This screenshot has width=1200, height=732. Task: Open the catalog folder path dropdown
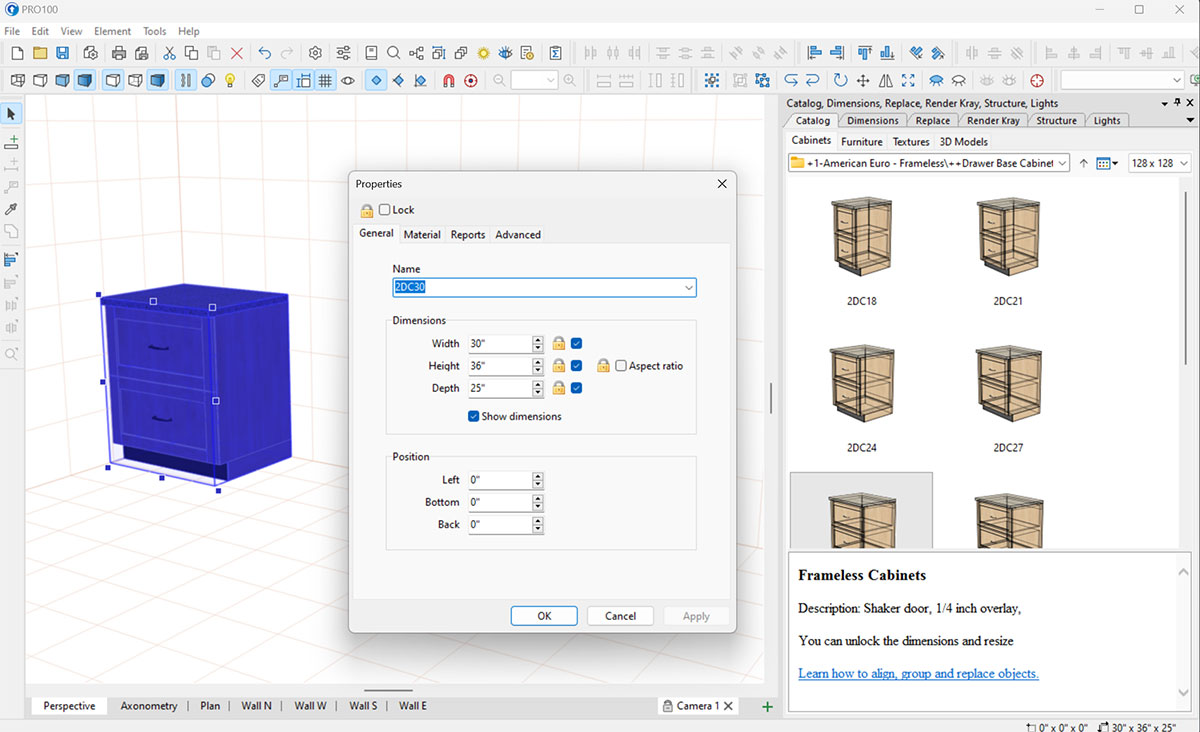1061,163
